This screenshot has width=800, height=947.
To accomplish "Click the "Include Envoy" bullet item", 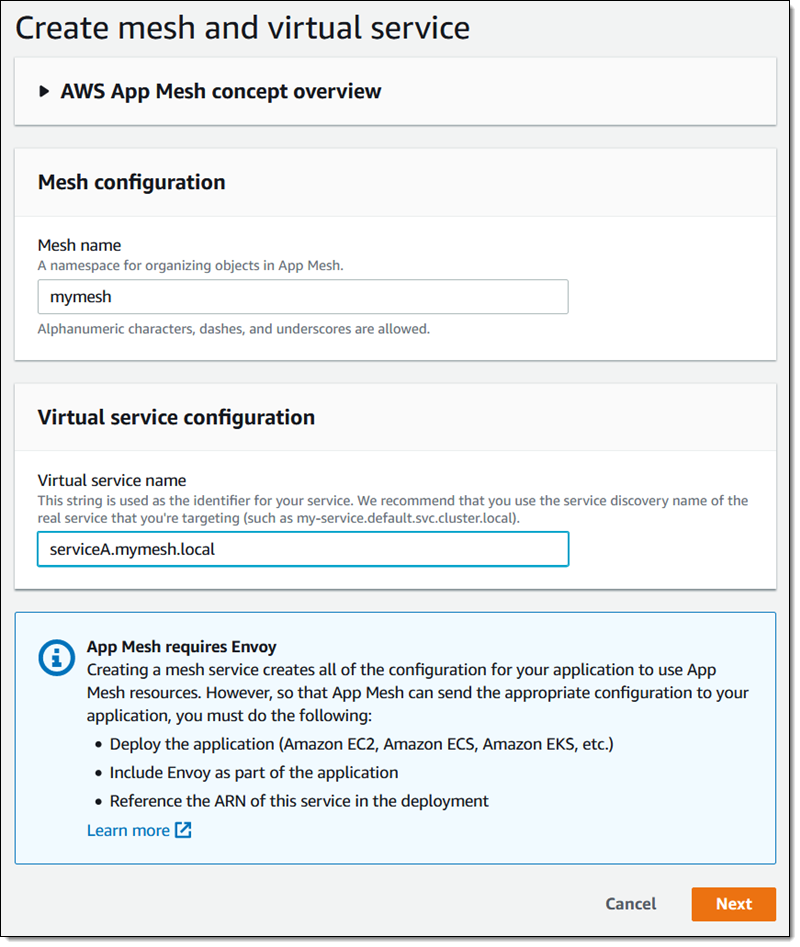I will coord(254,772).
